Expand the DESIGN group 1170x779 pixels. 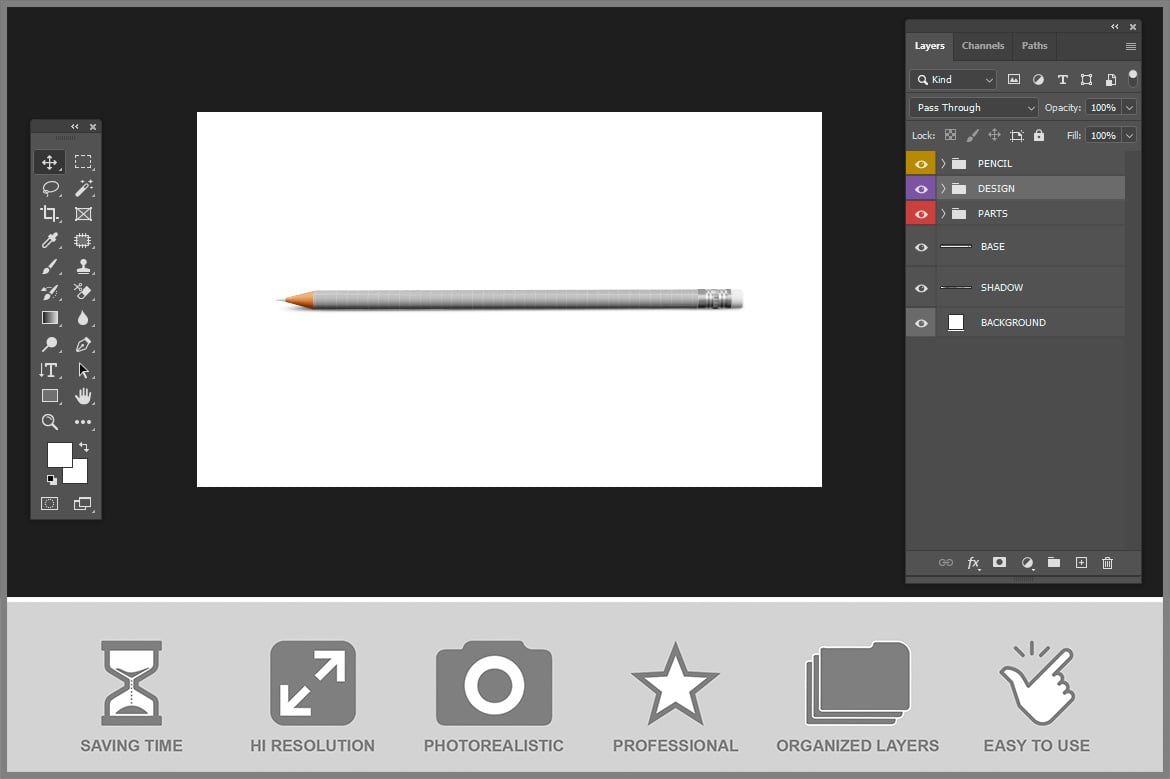(943, 188)
